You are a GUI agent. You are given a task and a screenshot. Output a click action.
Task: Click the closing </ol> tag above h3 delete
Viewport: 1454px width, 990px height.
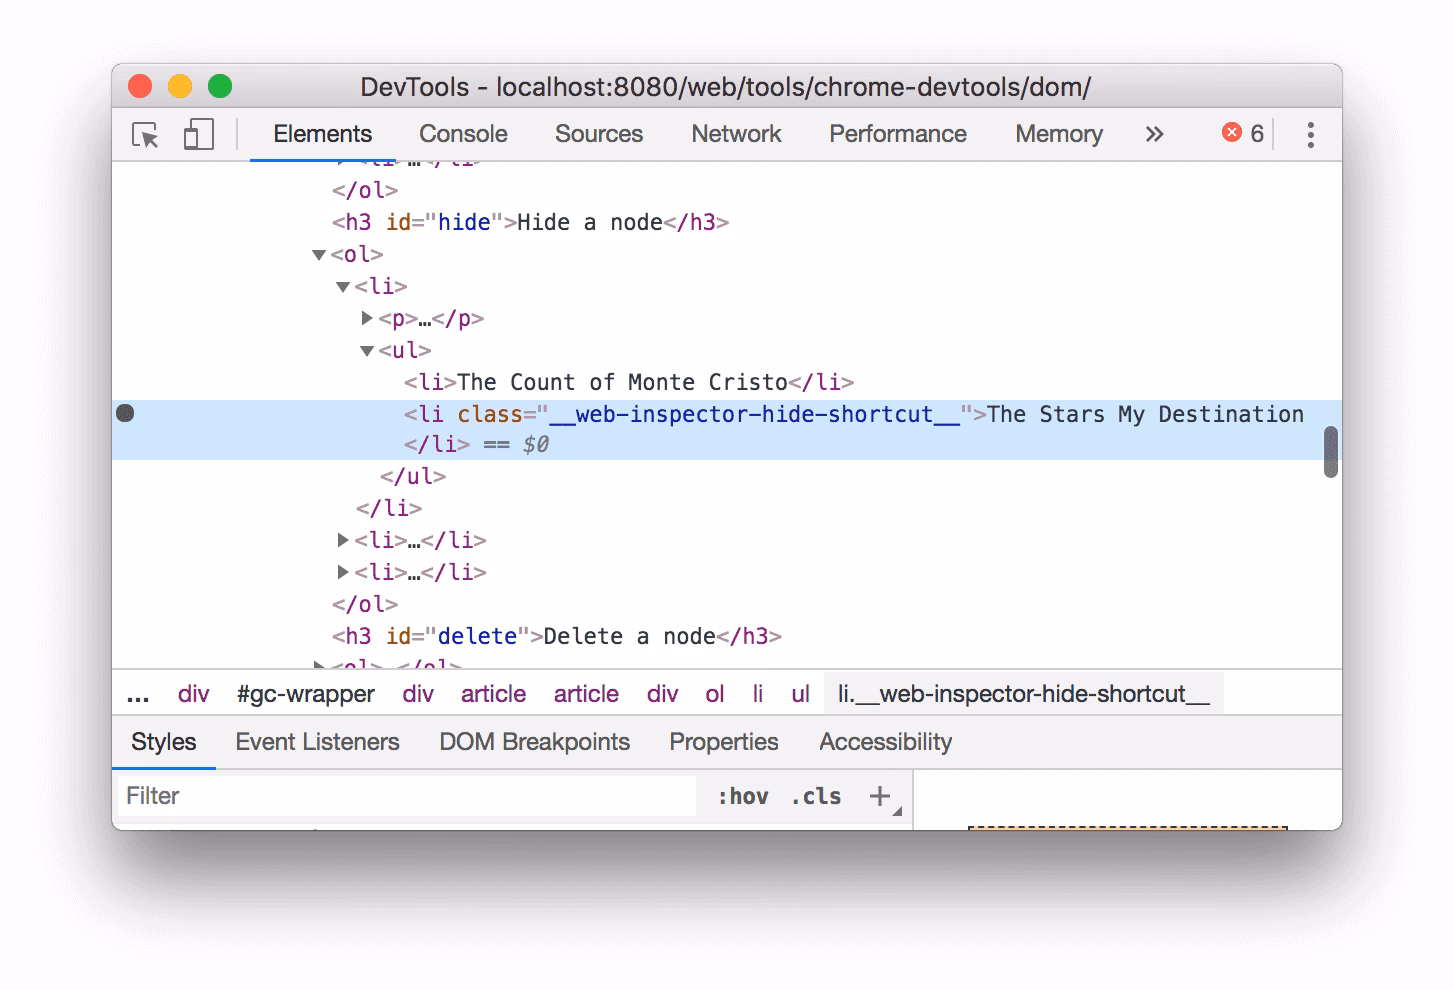coord(365,604)
